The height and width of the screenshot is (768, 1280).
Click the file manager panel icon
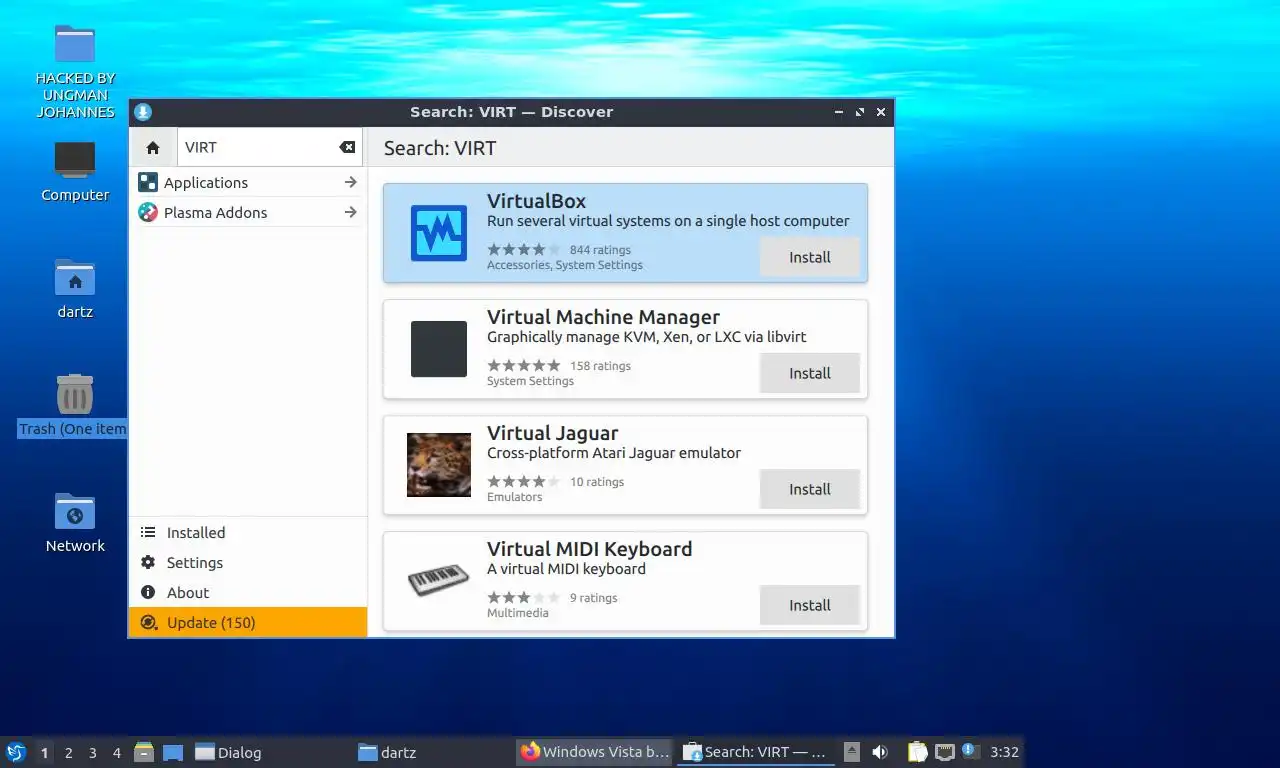point(144,752)
